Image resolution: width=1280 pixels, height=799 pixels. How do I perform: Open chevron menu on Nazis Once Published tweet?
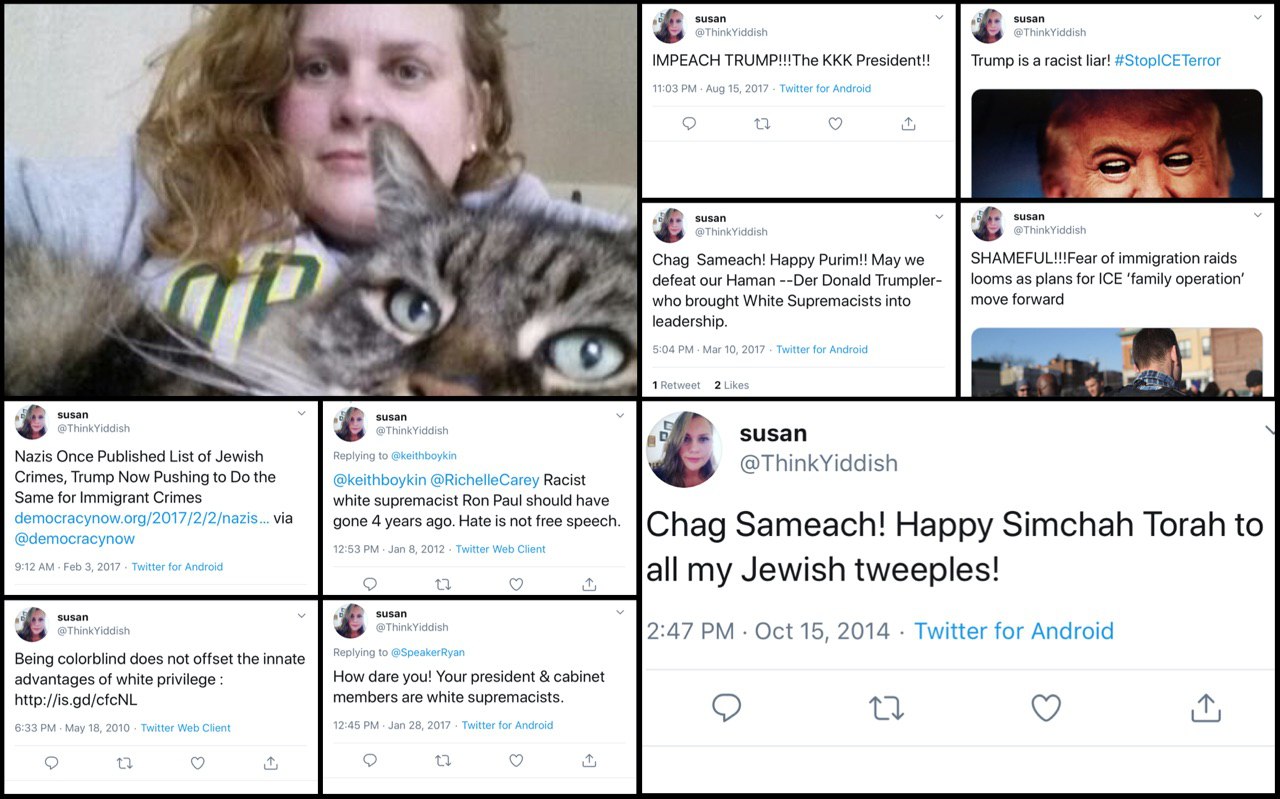point(301,414)
